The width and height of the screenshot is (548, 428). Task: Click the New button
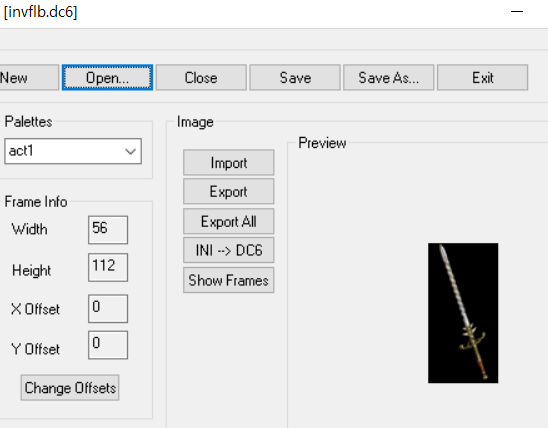pos(29,78)
